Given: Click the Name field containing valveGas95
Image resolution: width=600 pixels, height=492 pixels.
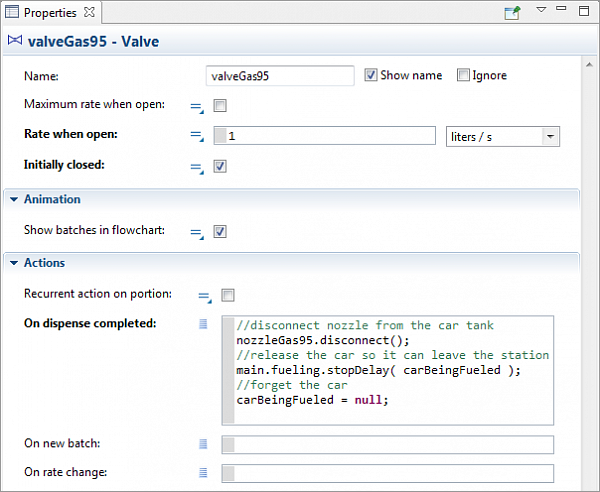Looking at the screenshot, I should click(x=279, y=76).
